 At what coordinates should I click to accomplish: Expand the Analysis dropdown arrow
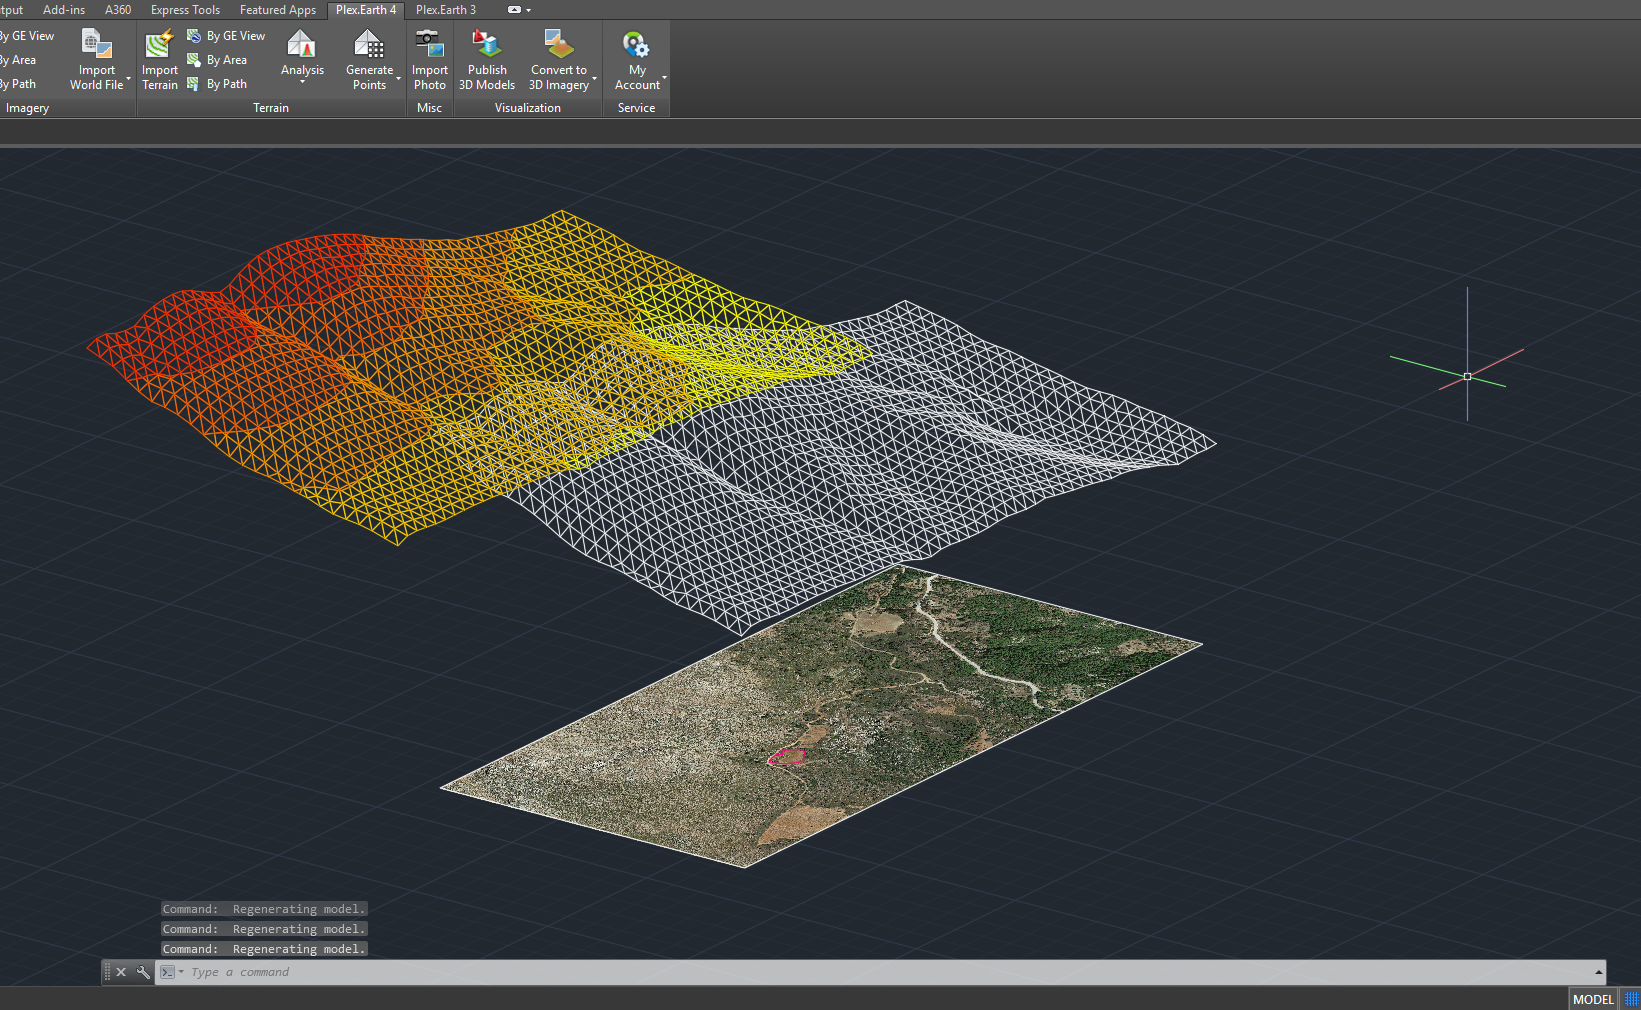pos(302,82)
